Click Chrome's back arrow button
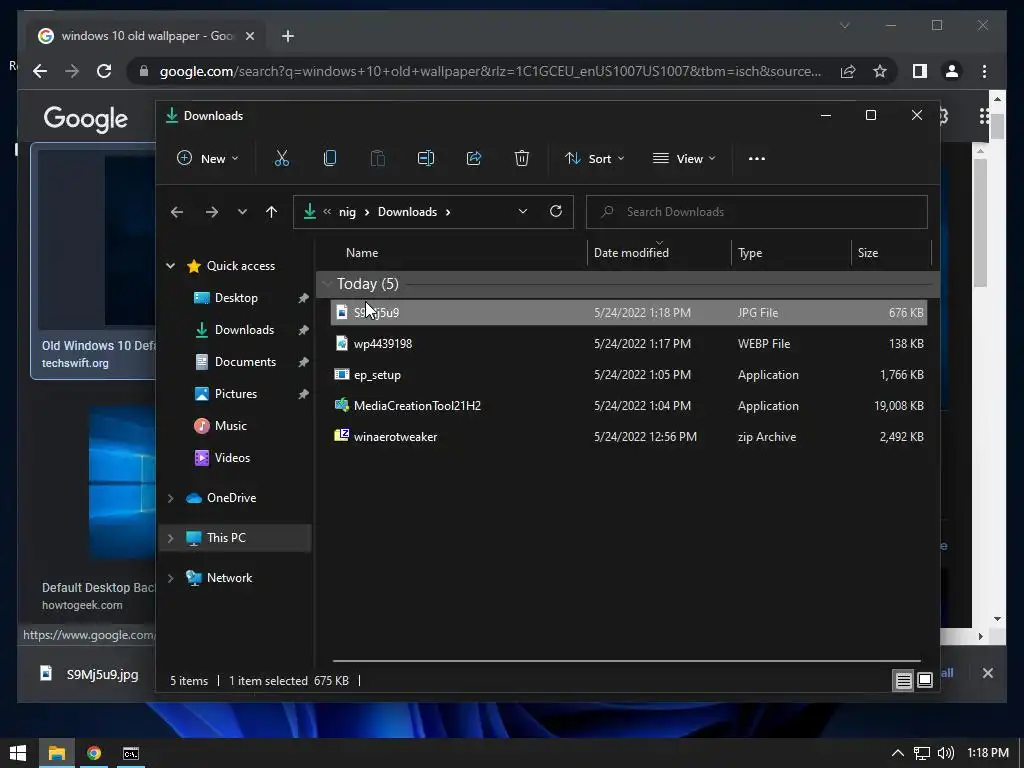Viewport: 1024px width, 768px height. pyautogui.click(x=40, y=71)
